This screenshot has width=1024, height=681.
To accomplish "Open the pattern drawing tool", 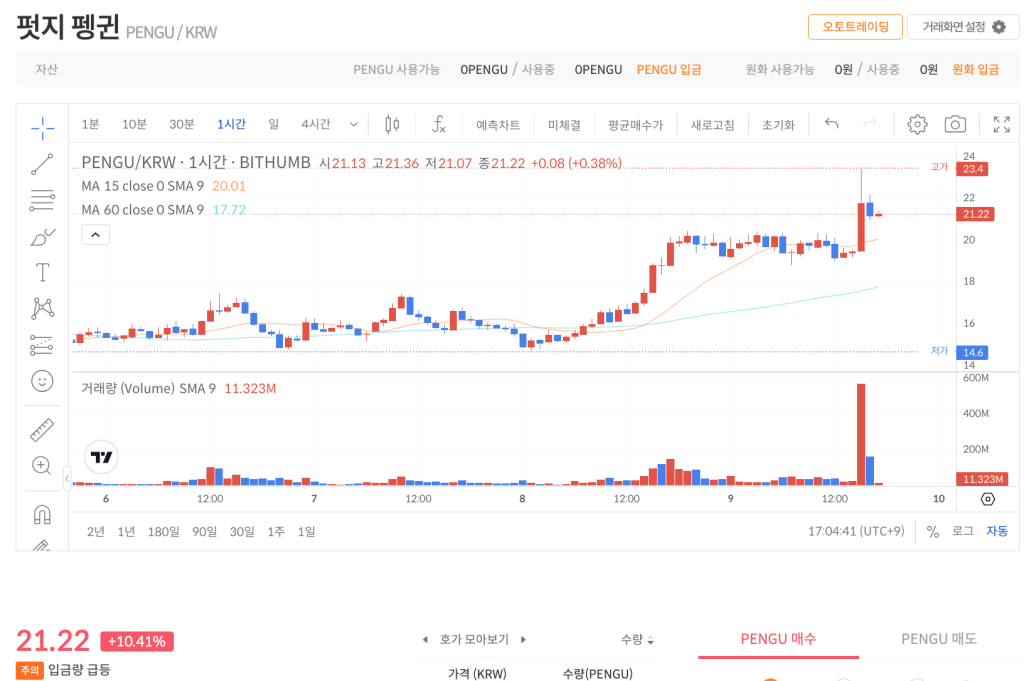I will click(42, 308).
